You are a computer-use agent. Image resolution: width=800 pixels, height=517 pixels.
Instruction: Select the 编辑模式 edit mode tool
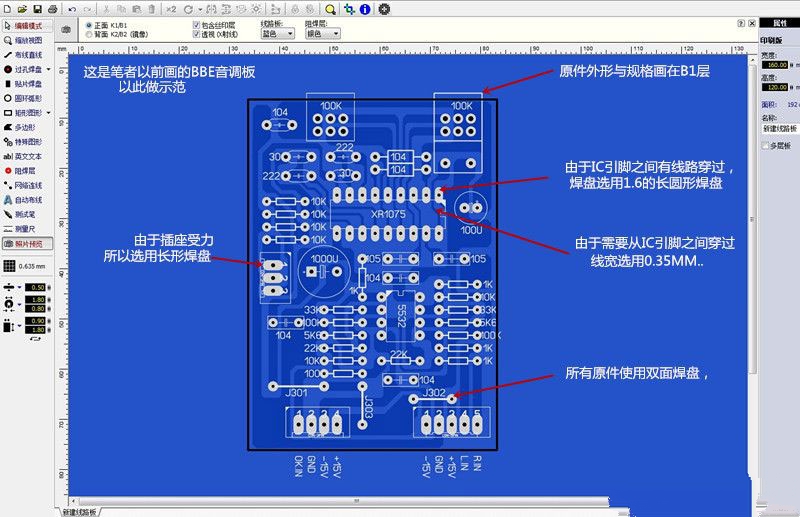click(28, 26)
